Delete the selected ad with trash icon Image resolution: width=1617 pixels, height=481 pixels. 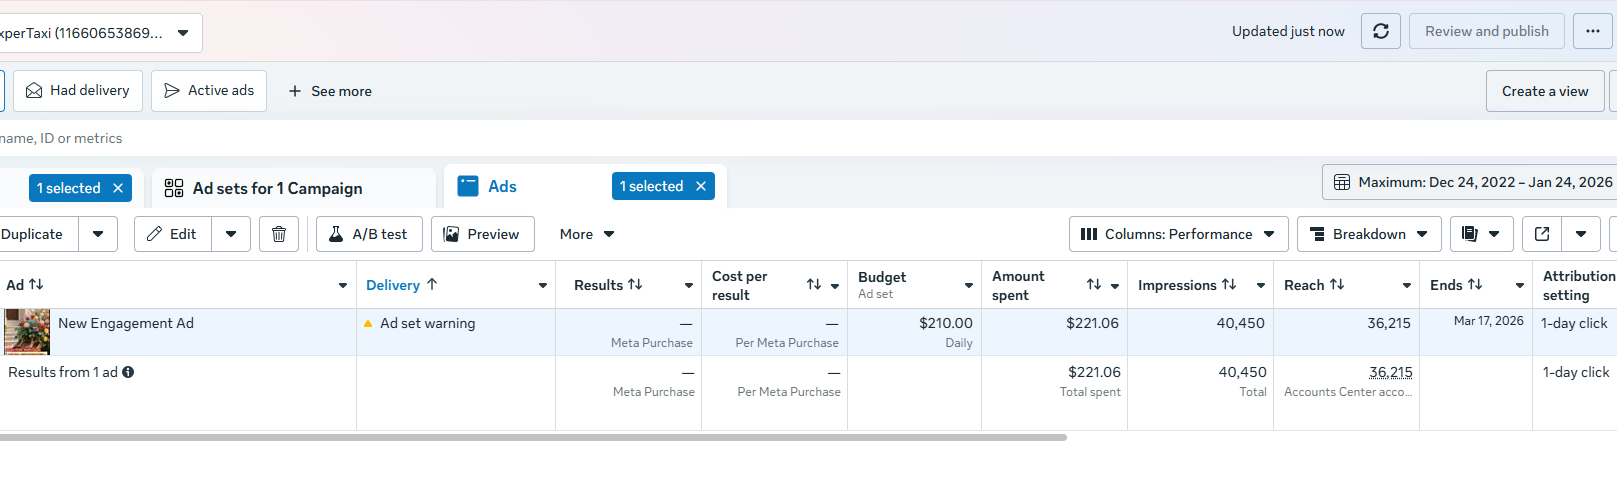point(279,234)
